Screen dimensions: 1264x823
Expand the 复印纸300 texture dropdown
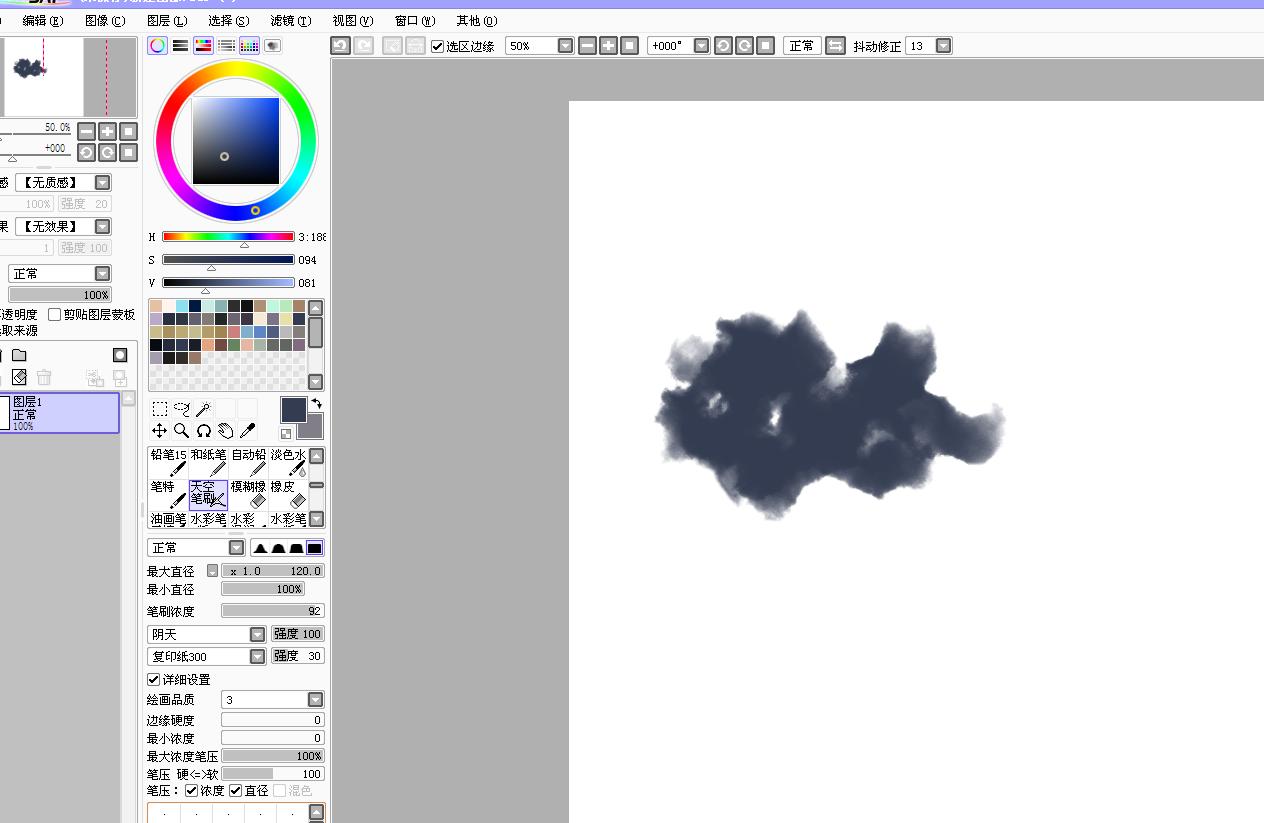pyautogui.click(x=257, y=657)
